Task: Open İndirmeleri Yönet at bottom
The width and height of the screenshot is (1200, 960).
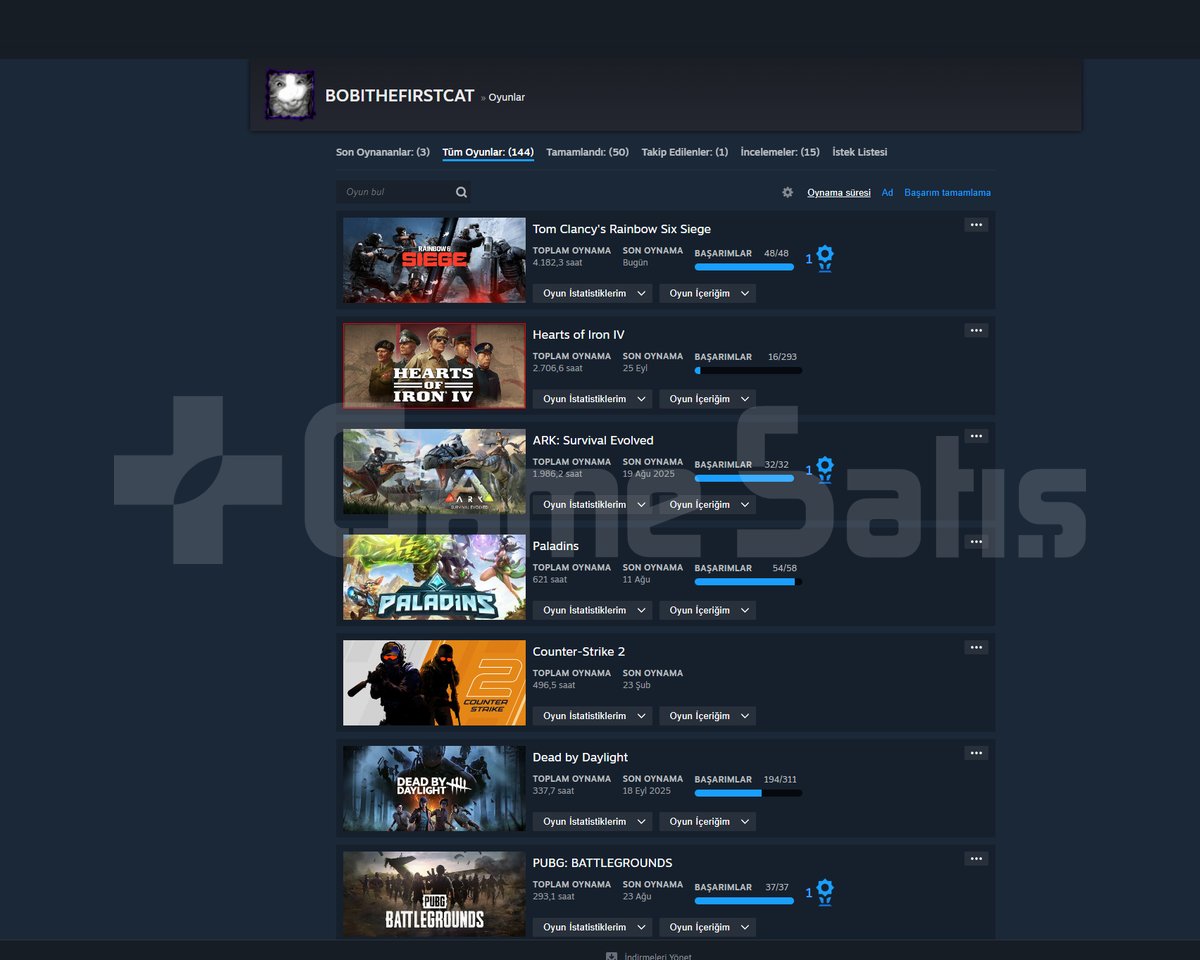Action: point(658,956)
